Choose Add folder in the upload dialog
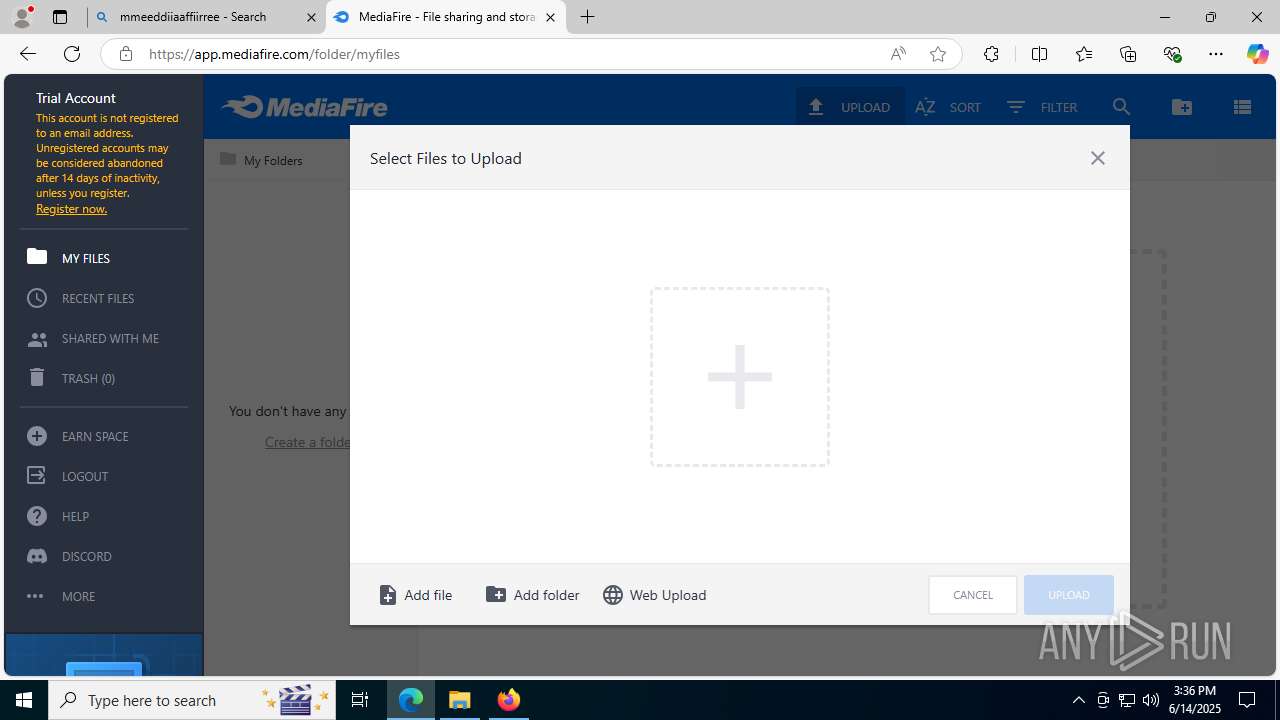Image resolution: width=1280 pixels, height=720 pixels. click(533, 595)
